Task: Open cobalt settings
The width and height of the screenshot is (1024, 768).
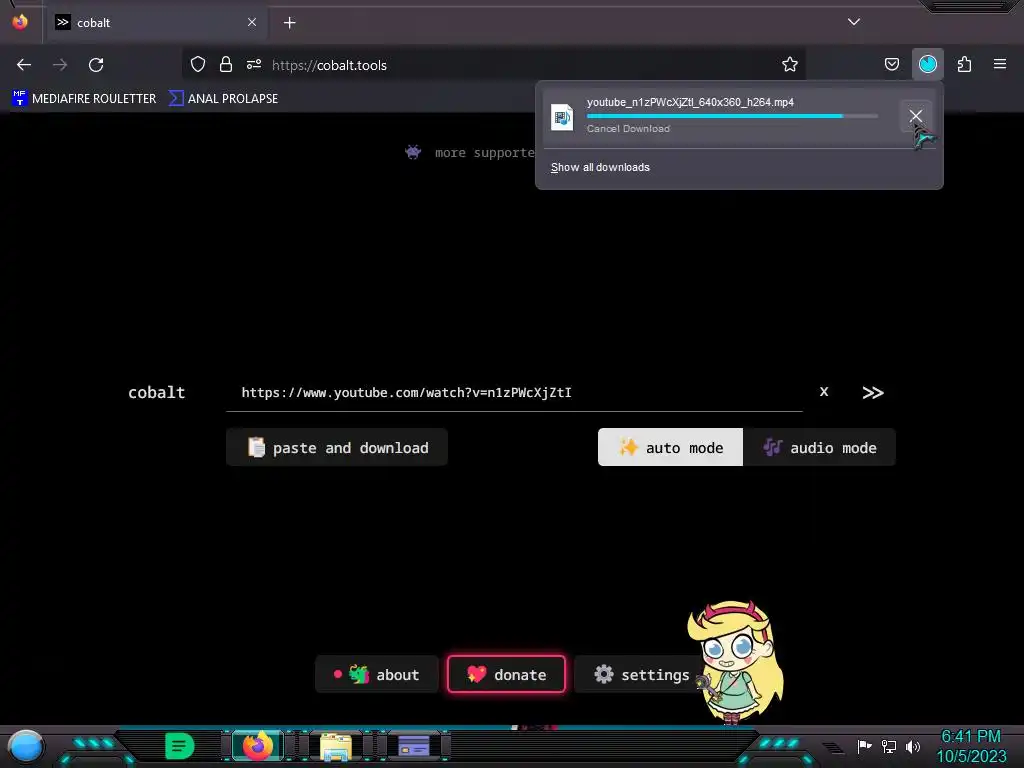Action: (x=641, y=674)
